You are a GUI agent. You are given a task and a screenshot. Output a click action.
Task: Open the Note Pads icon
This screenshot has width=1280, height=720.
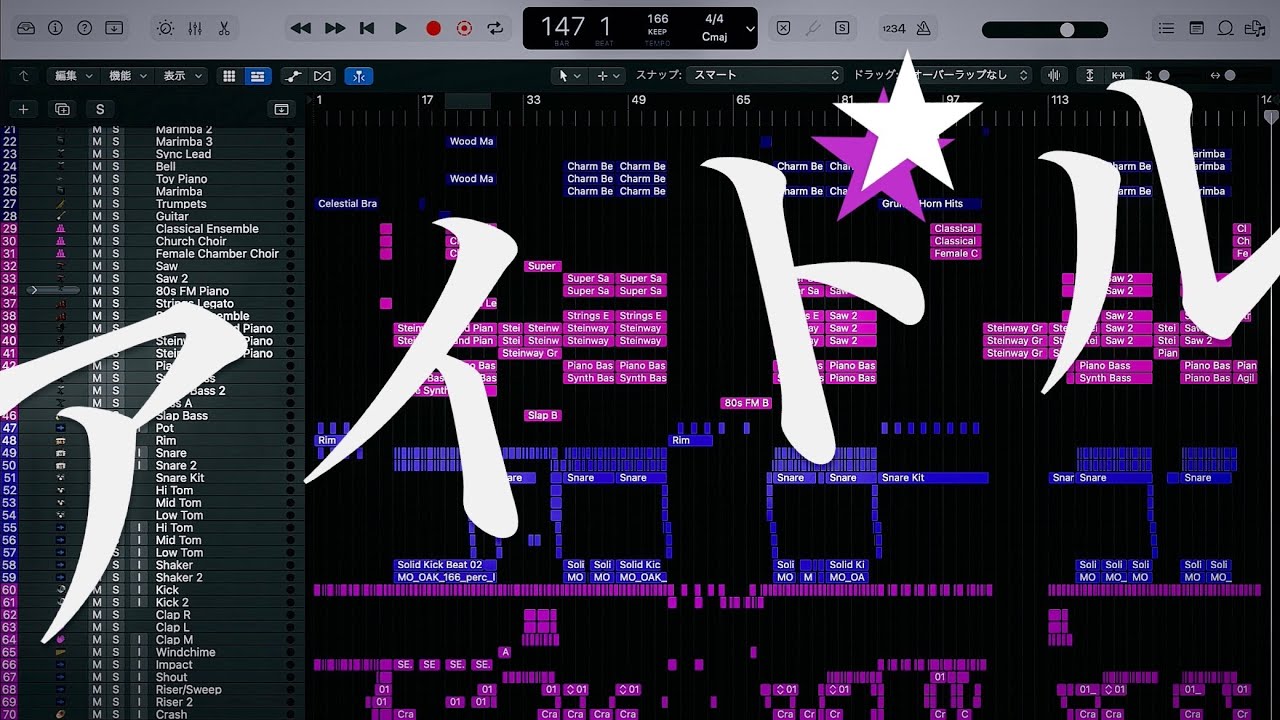pyautogui.click(x=1196, y=29)
